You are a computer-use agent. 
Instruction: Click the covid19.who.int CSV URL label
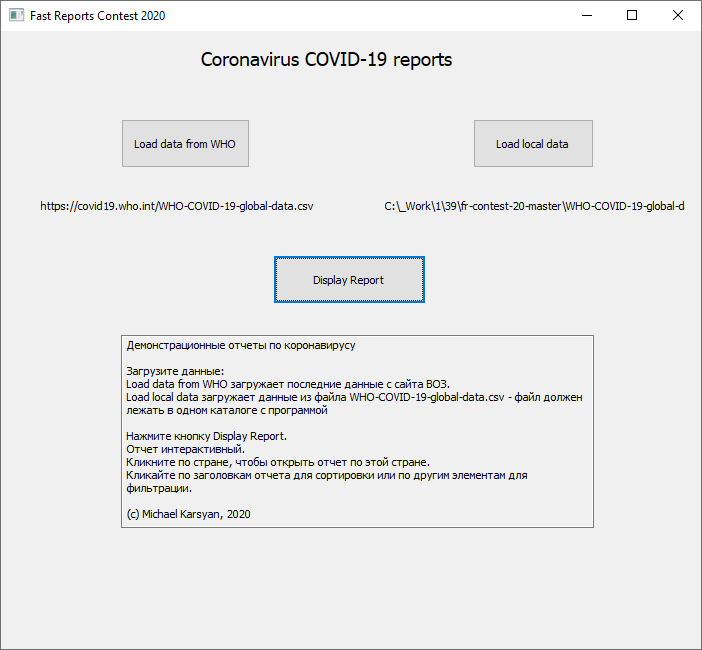pyautogui.click(x=177, y=206)
